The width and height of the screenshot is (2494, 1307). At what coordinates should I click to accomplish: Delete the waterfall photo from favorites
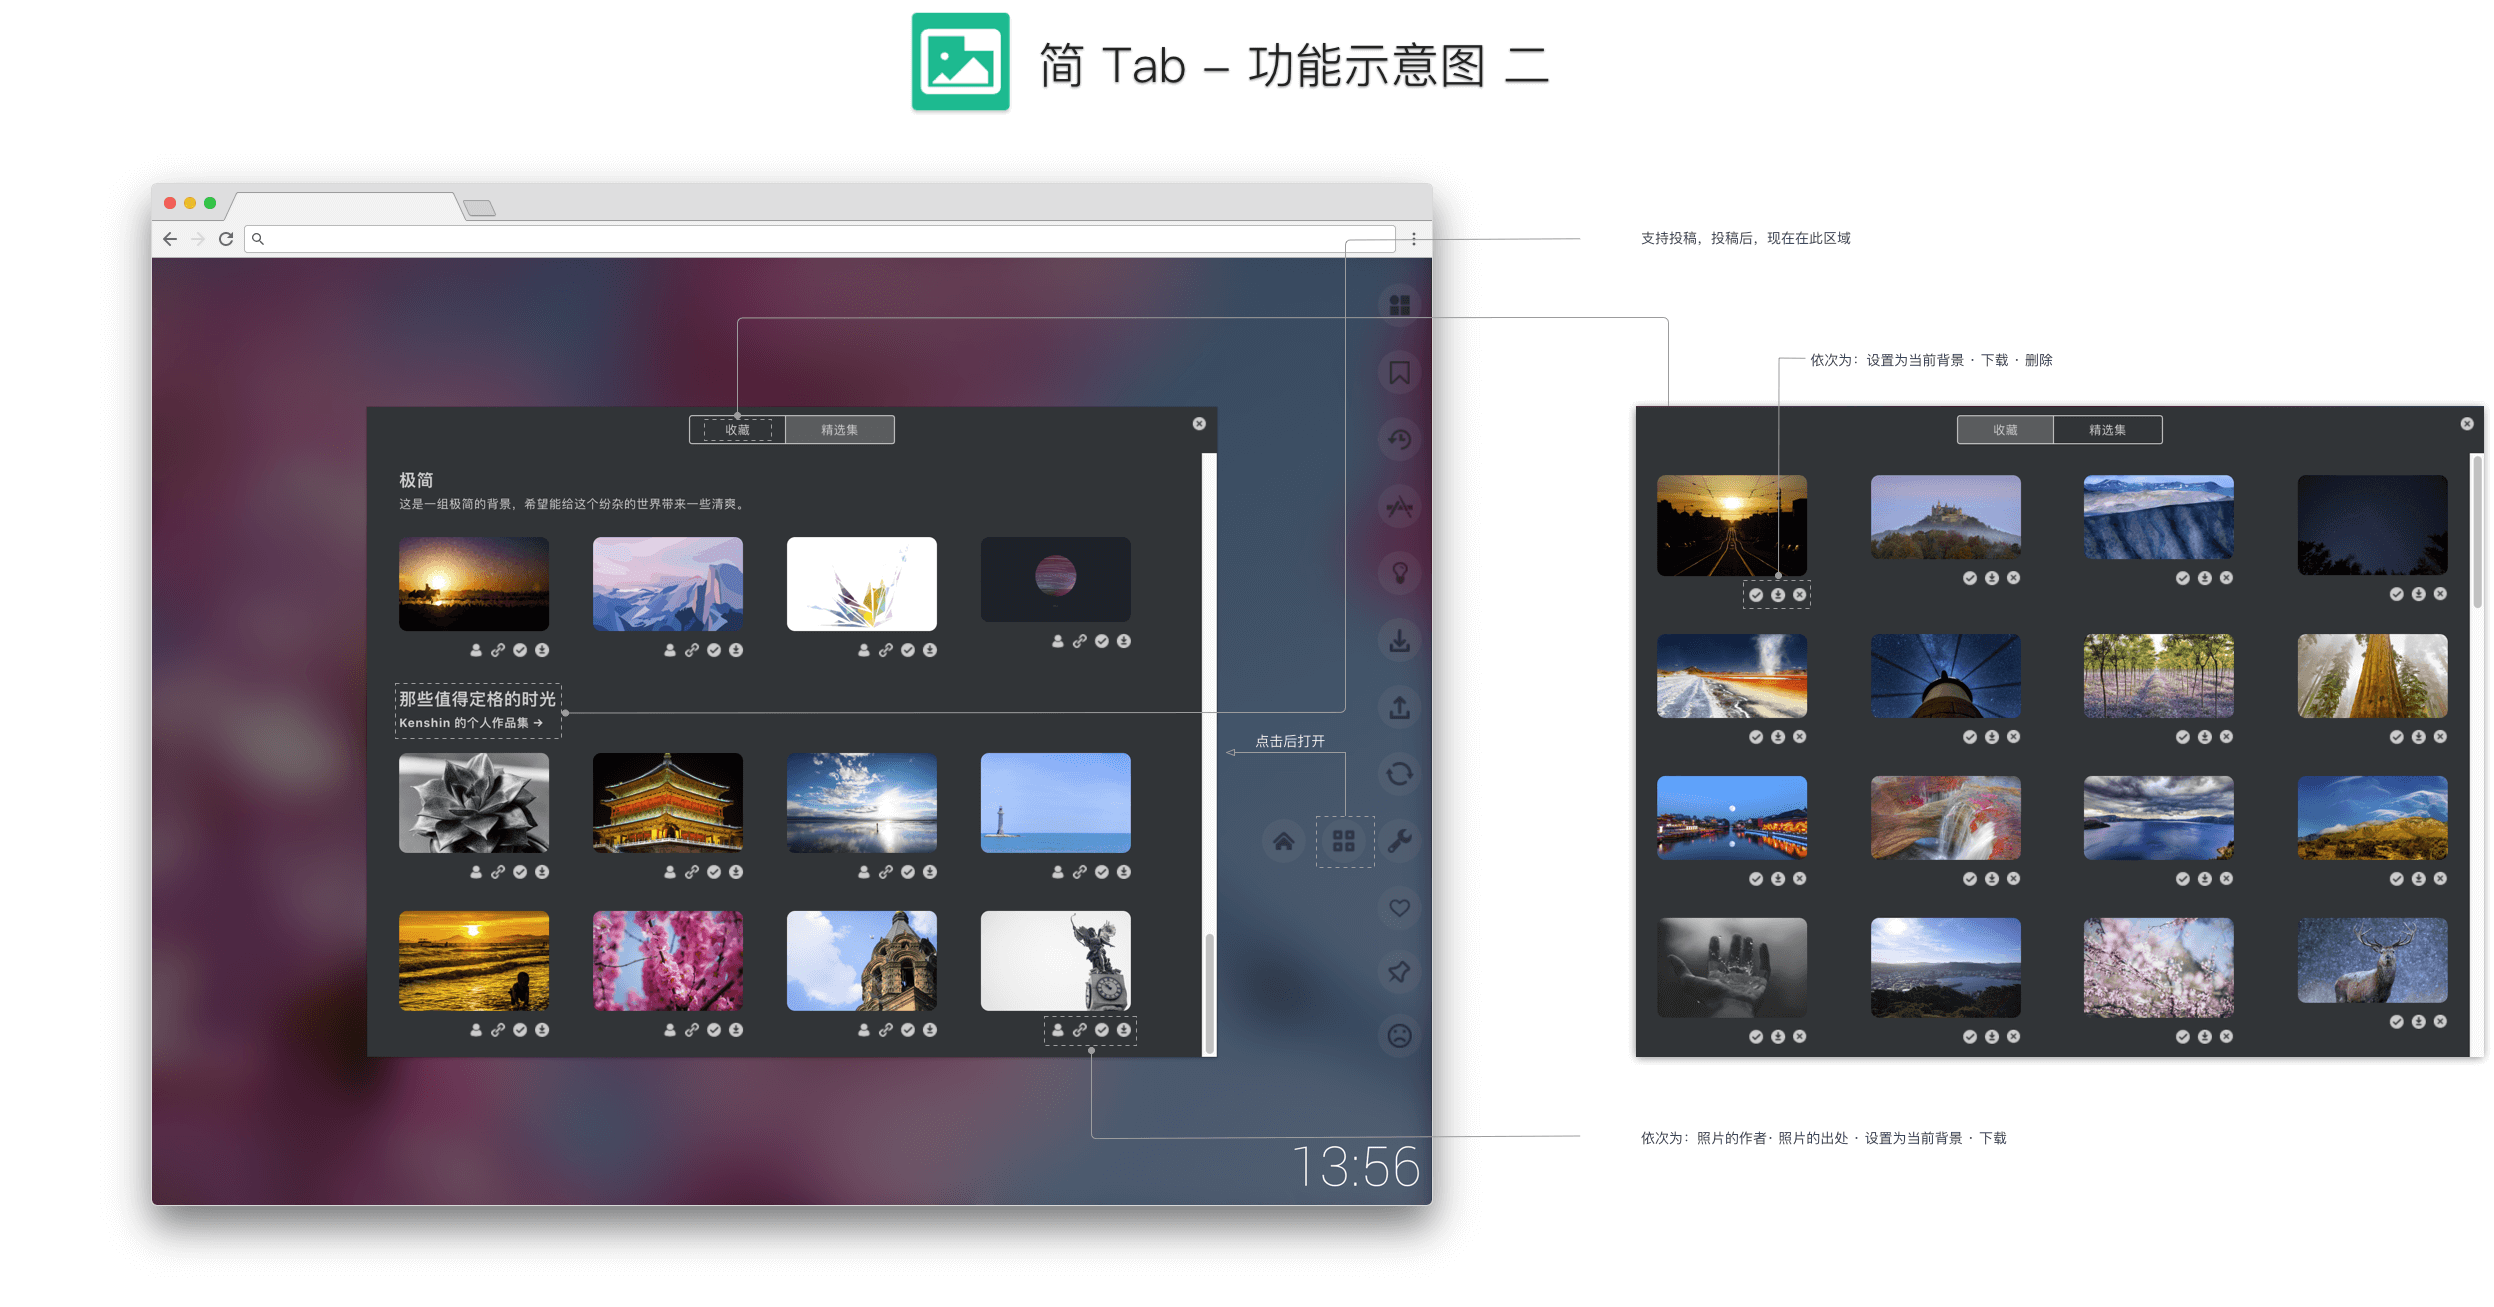pyautogui.click(x=2014, y=879)
